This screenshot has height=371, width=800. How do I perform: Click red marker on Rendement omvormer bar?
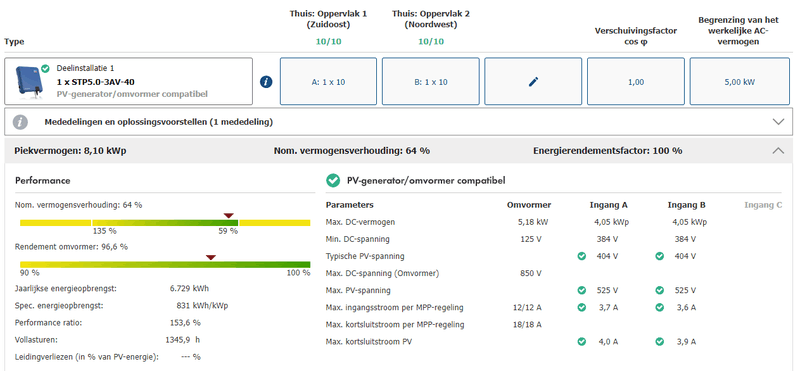pyautogui.click(x=211, y=258)
